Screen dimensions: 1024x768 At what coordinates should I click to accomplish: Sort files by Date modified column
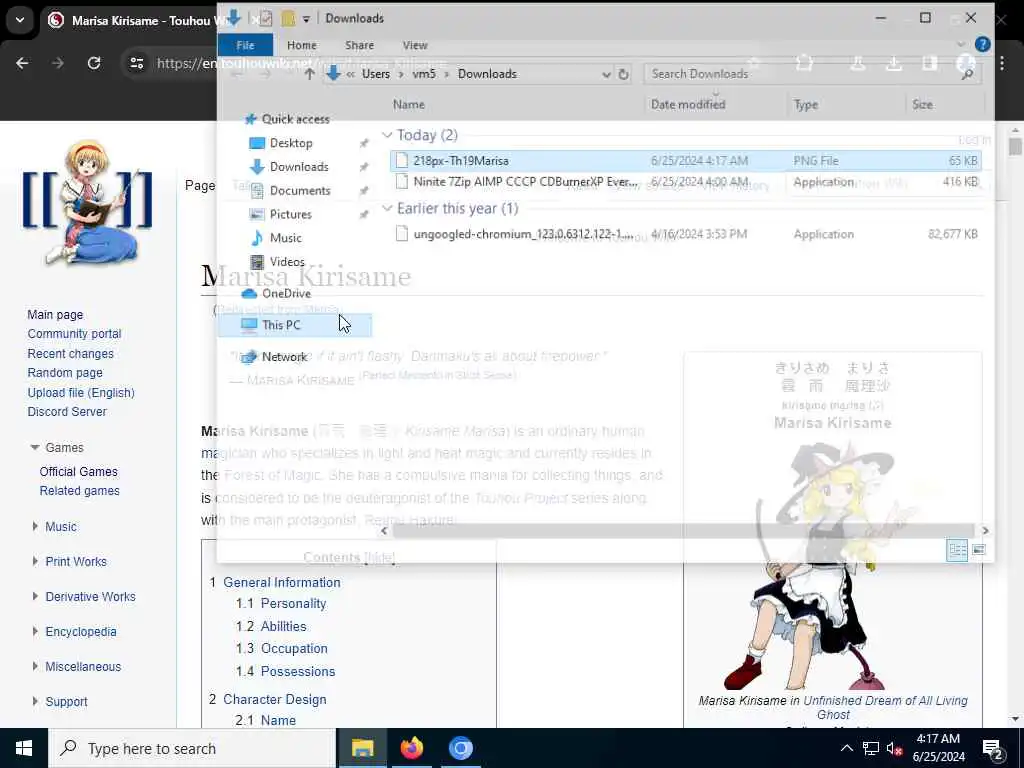[688, 104]
